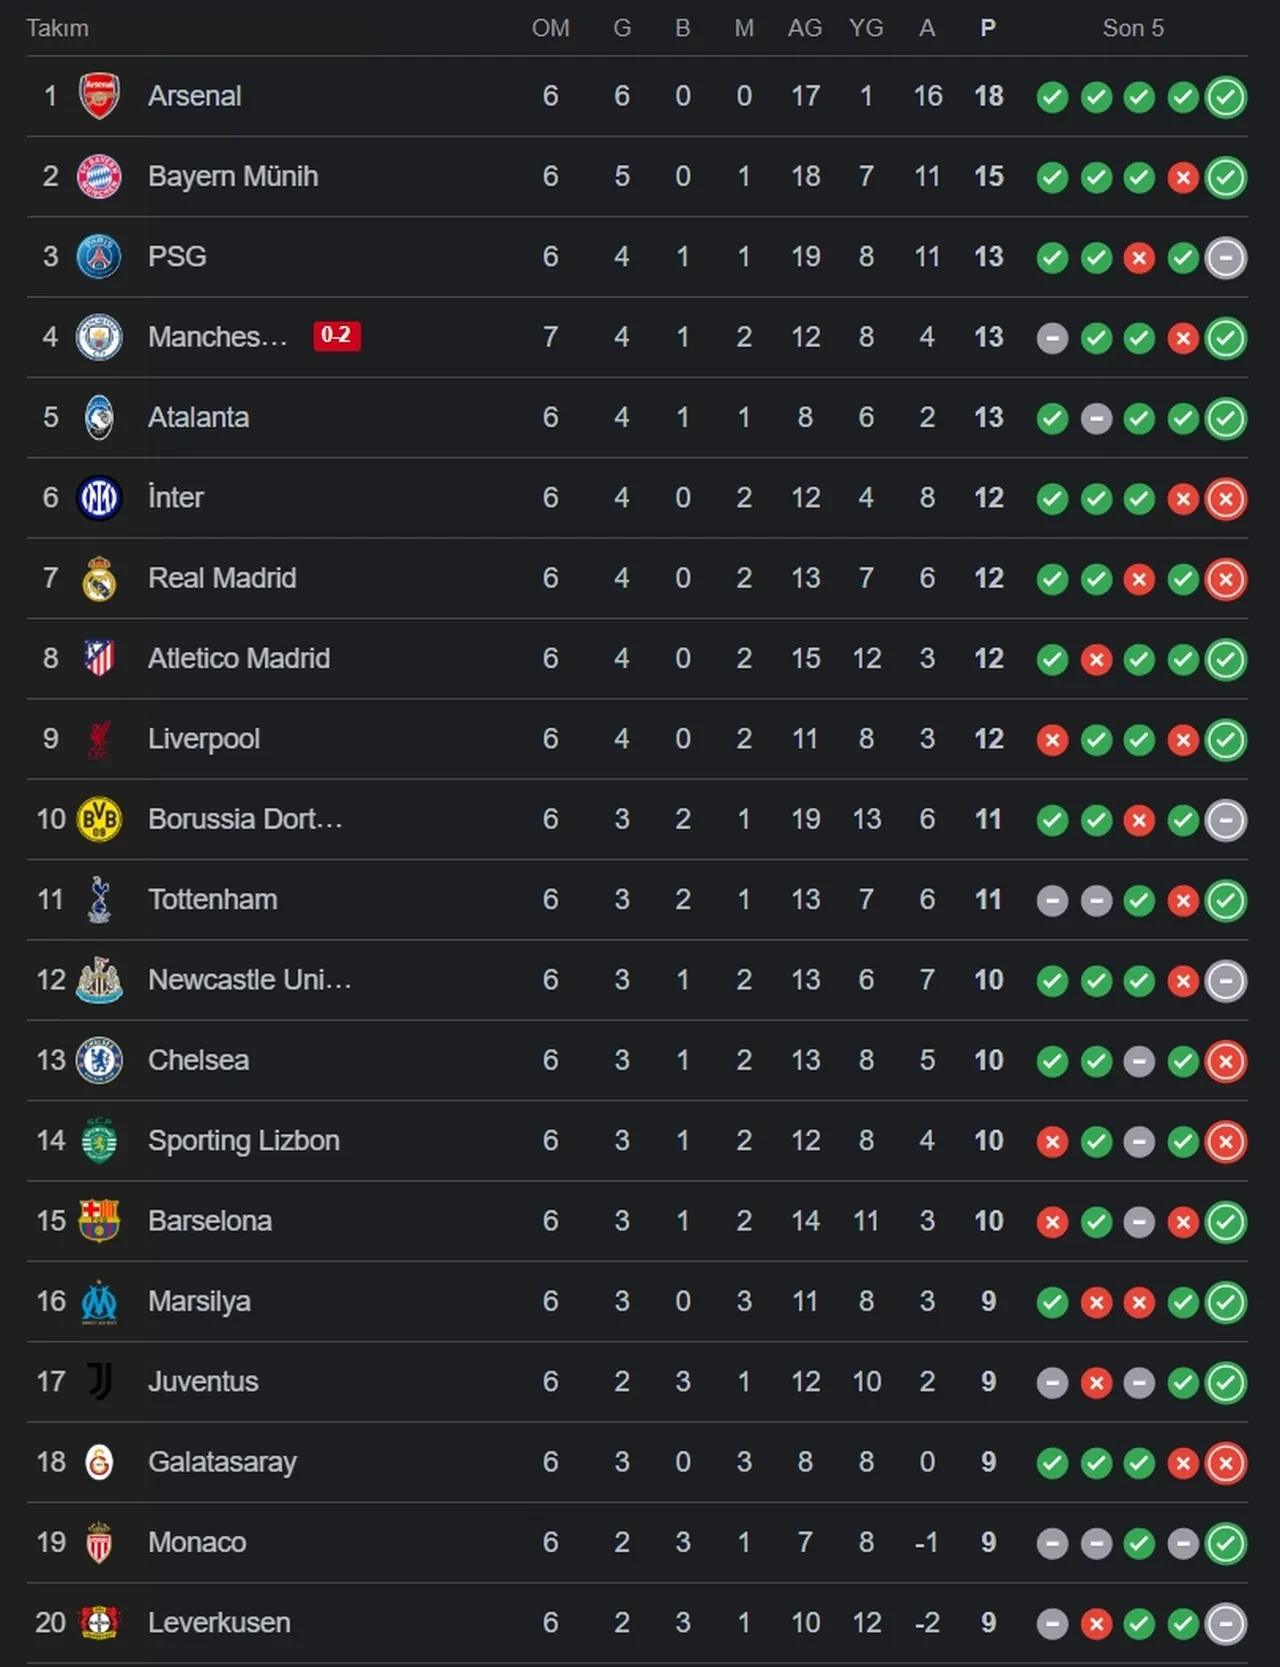Image resolution: width=1280 pixels, height=1667 pixels.
Task: Click the PSG club badge
Action: point(99,257)
